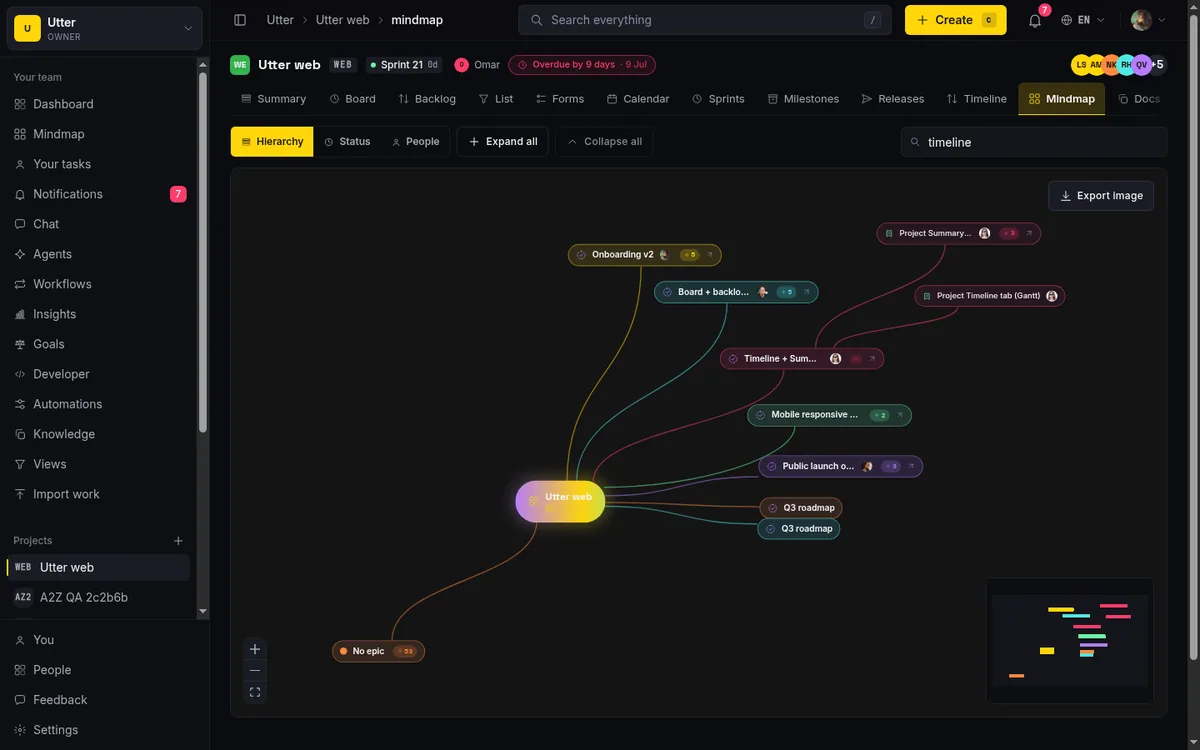Go to Utter in the breadcrumb
1200x750 pixels.
[280, 20]
